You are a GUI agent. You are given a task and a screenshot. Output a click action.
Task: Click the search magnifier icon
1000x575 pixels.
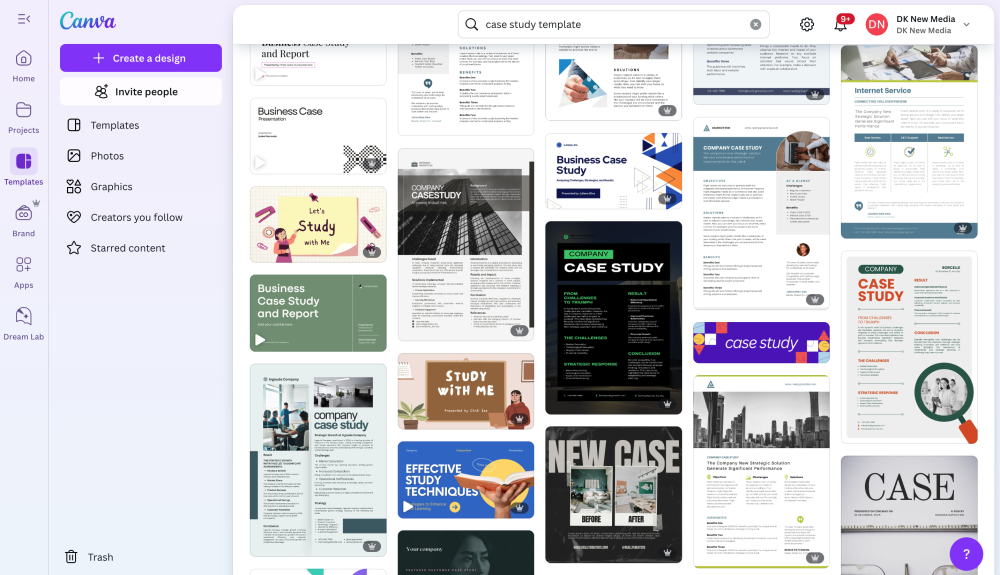[x=471, y=24]
